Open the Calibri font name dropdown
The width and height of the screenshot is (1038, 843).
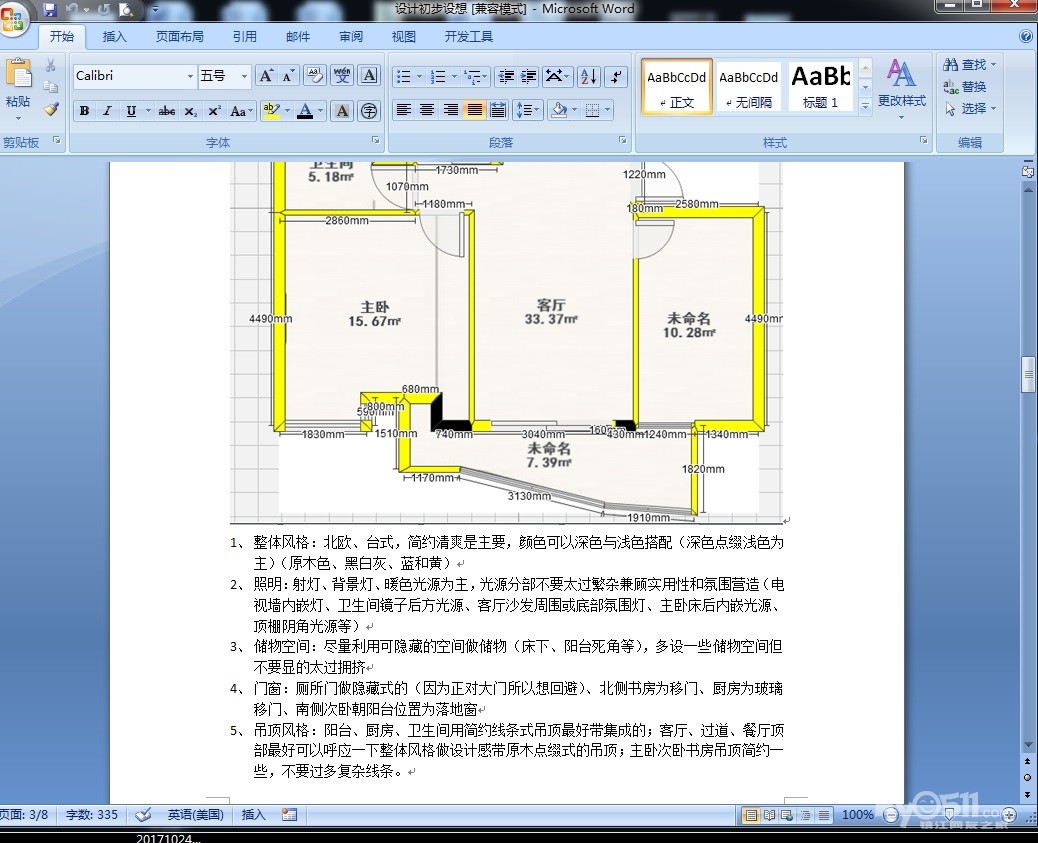[x=190, y=76]
